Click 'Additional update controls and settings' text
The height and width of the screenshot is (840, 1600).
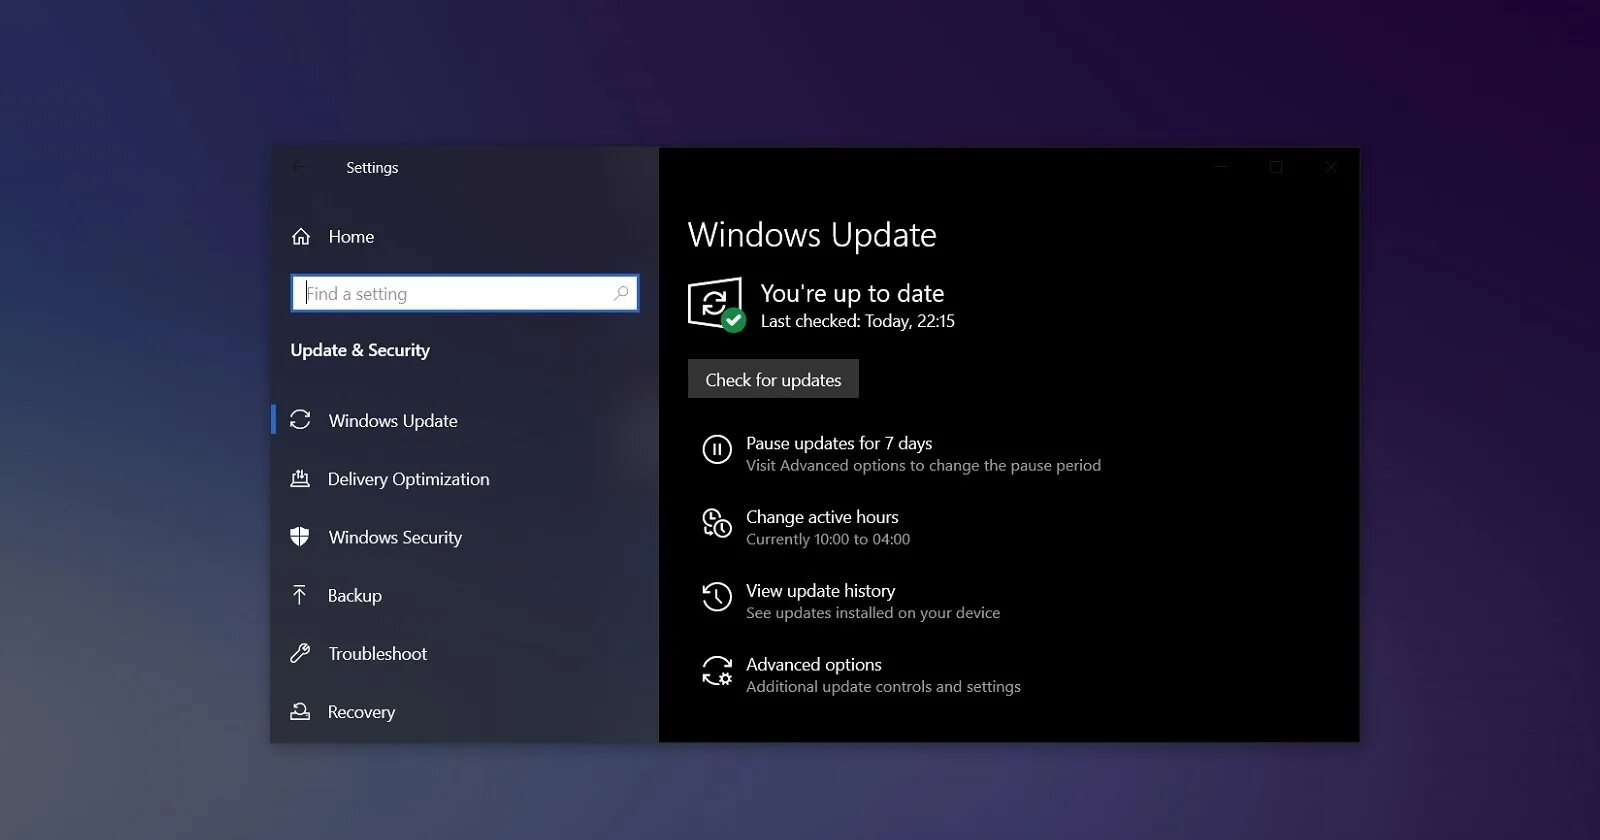pos(883,687)
